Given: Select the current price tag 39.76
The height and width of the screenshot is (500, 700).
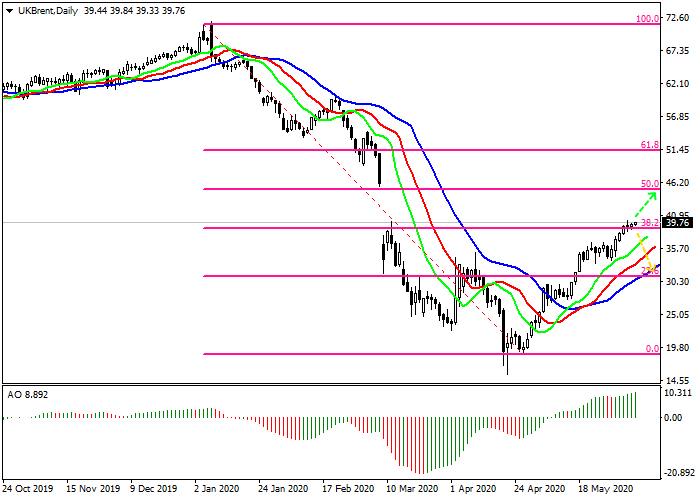Looking at the screenshot, I should pos(678,224).
